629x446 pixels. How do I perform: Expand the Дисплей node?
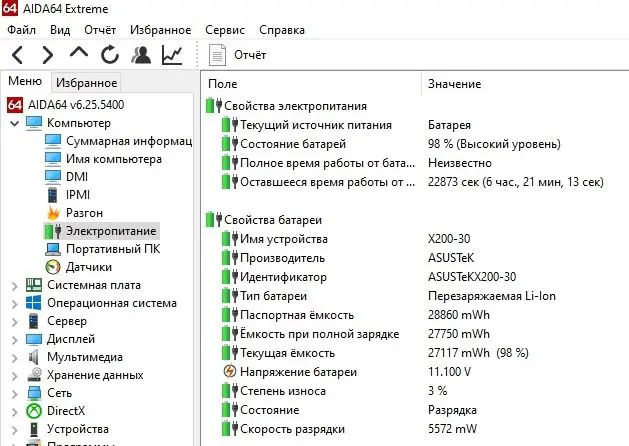click(x=14, y=340)
